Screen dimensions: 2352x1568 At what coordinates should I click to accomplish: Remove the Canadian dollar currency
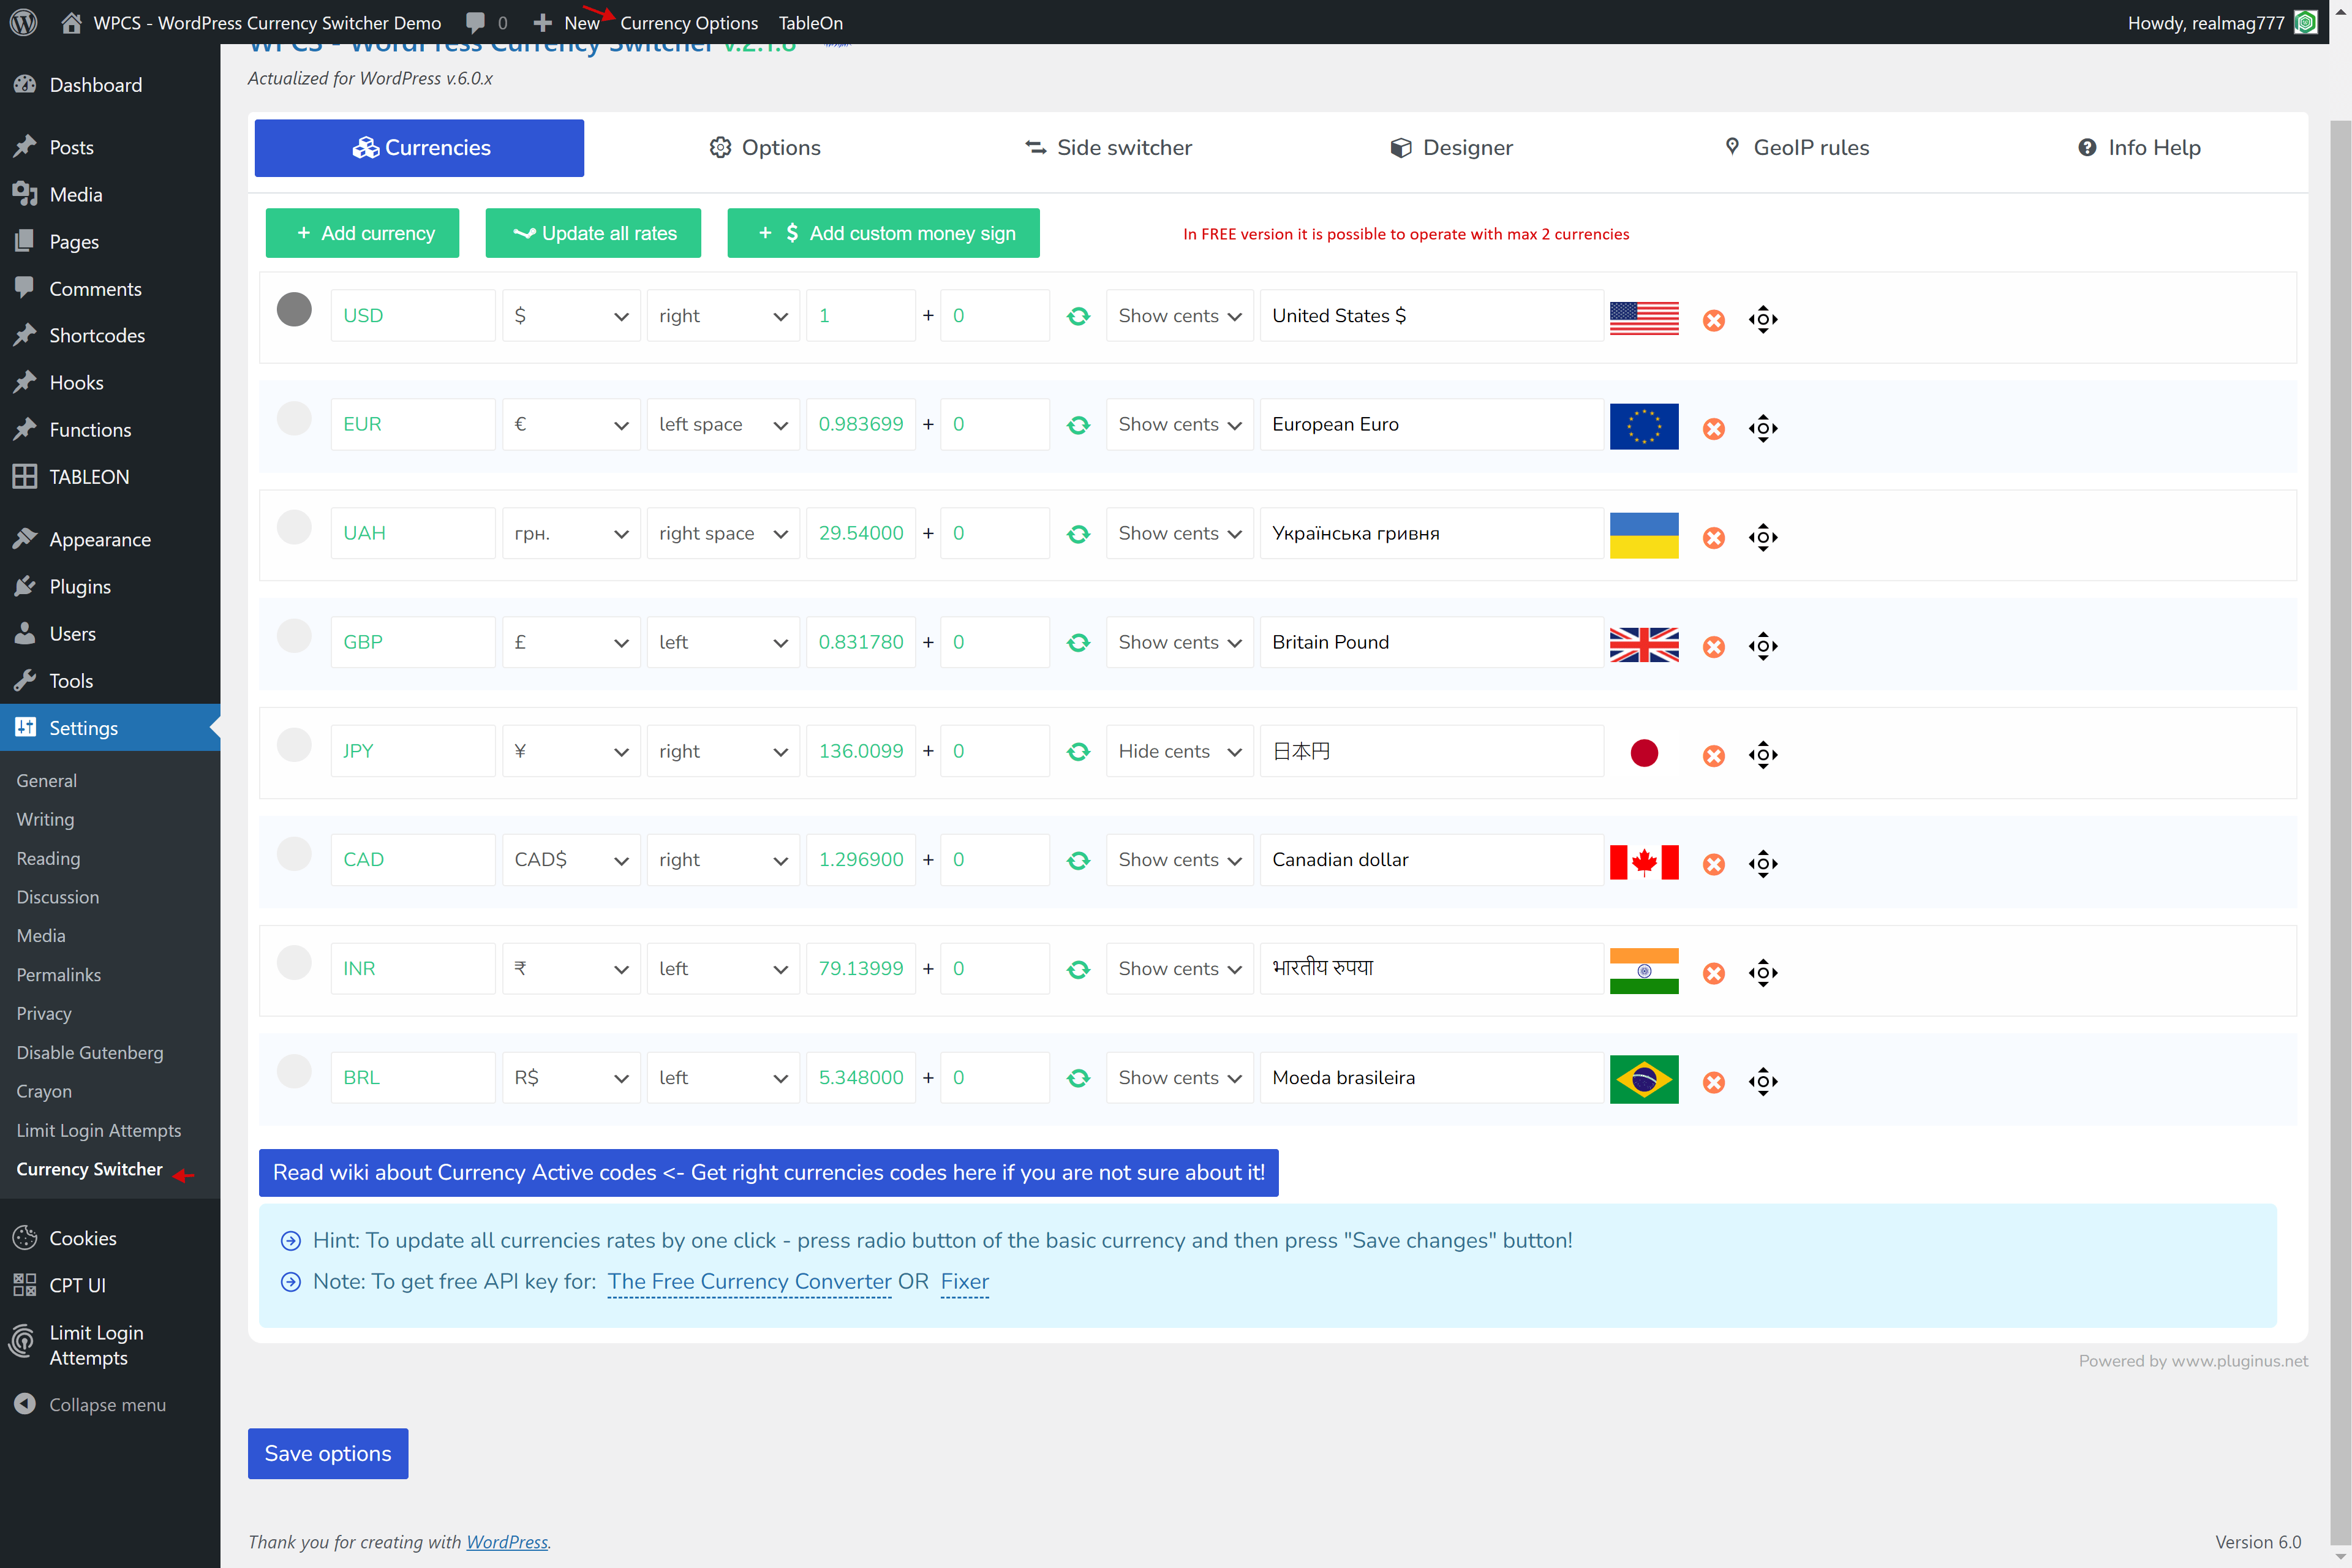pyautogui.click(x=1713, y=864)
